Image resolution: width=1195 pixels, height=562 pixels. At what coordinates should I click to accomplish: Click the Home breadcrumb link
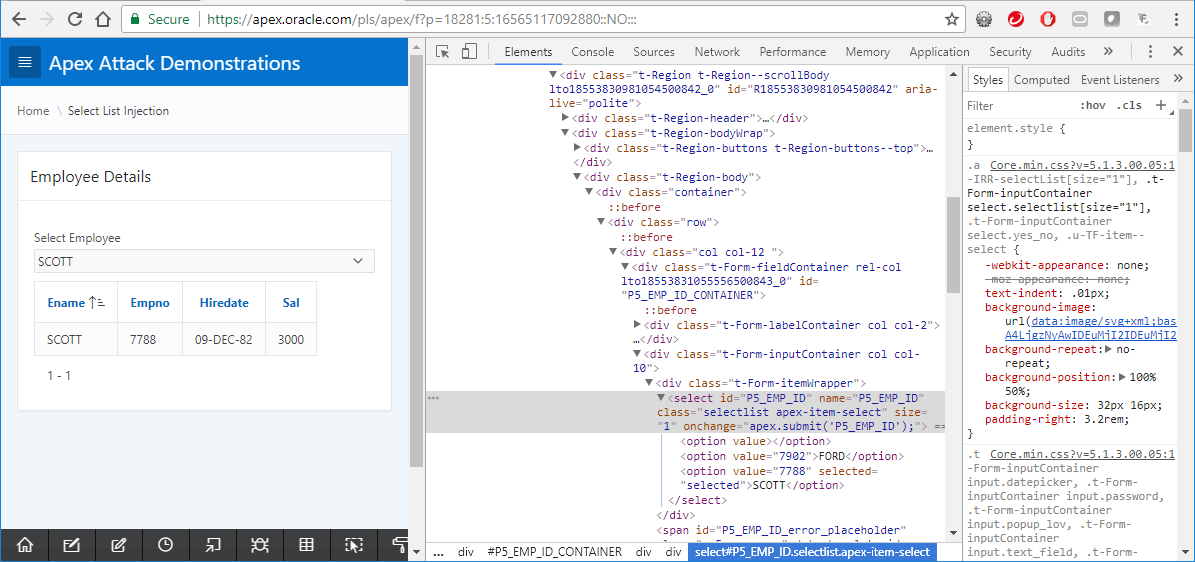(33, 111)
